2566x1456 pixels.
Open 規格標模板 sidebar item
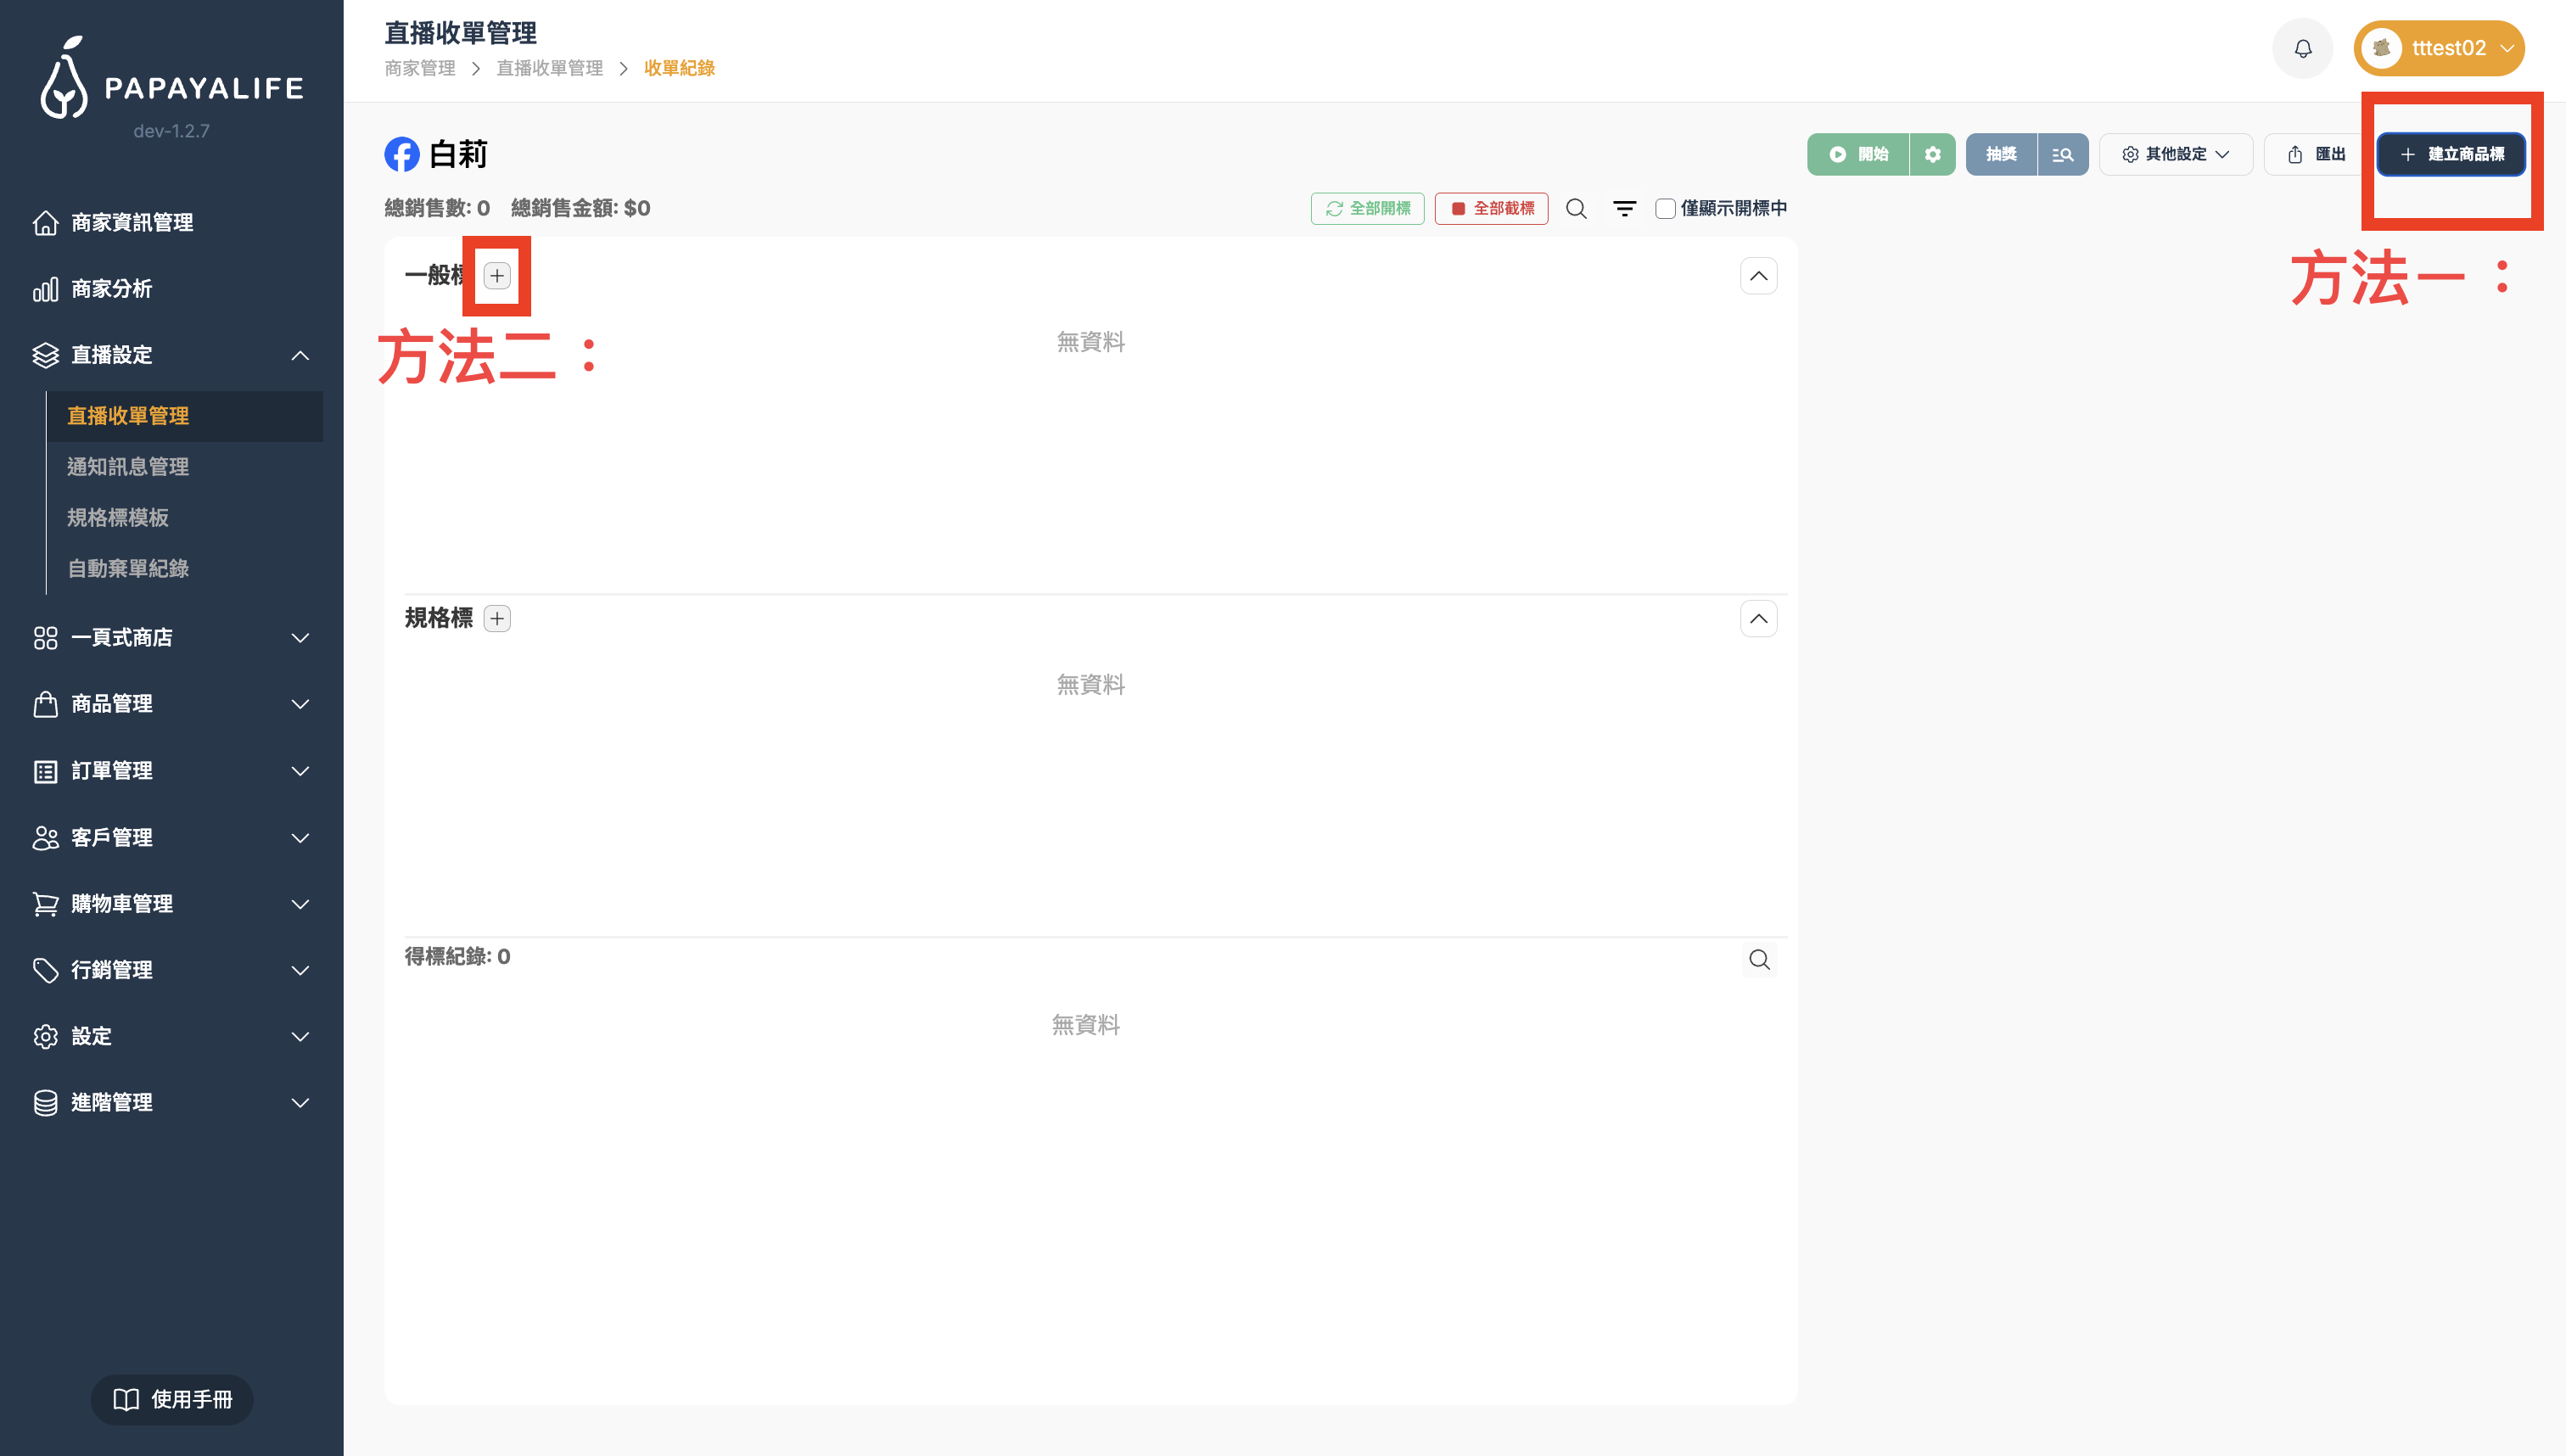pyautogui.click(x=118, y=518)
